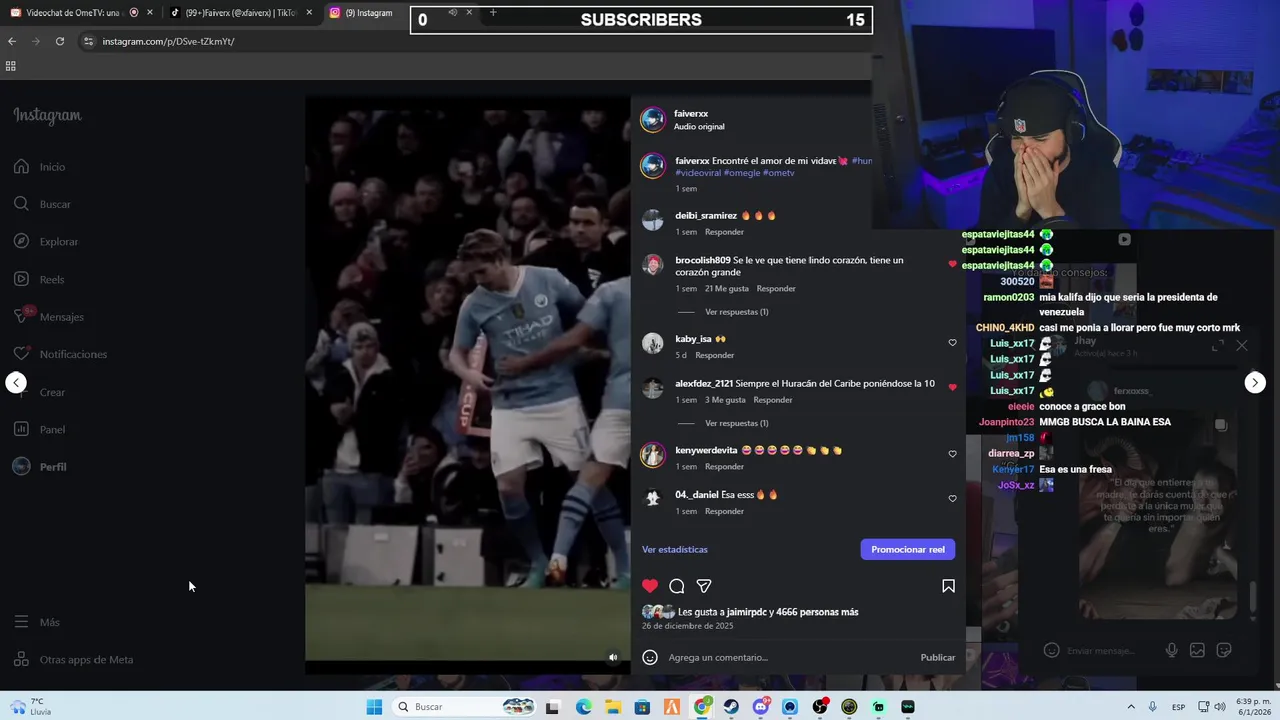Close the Videochat de OmeTV tab
Image resolution: width=1280 pixels, height=720 pixels.
coord(150,13)
